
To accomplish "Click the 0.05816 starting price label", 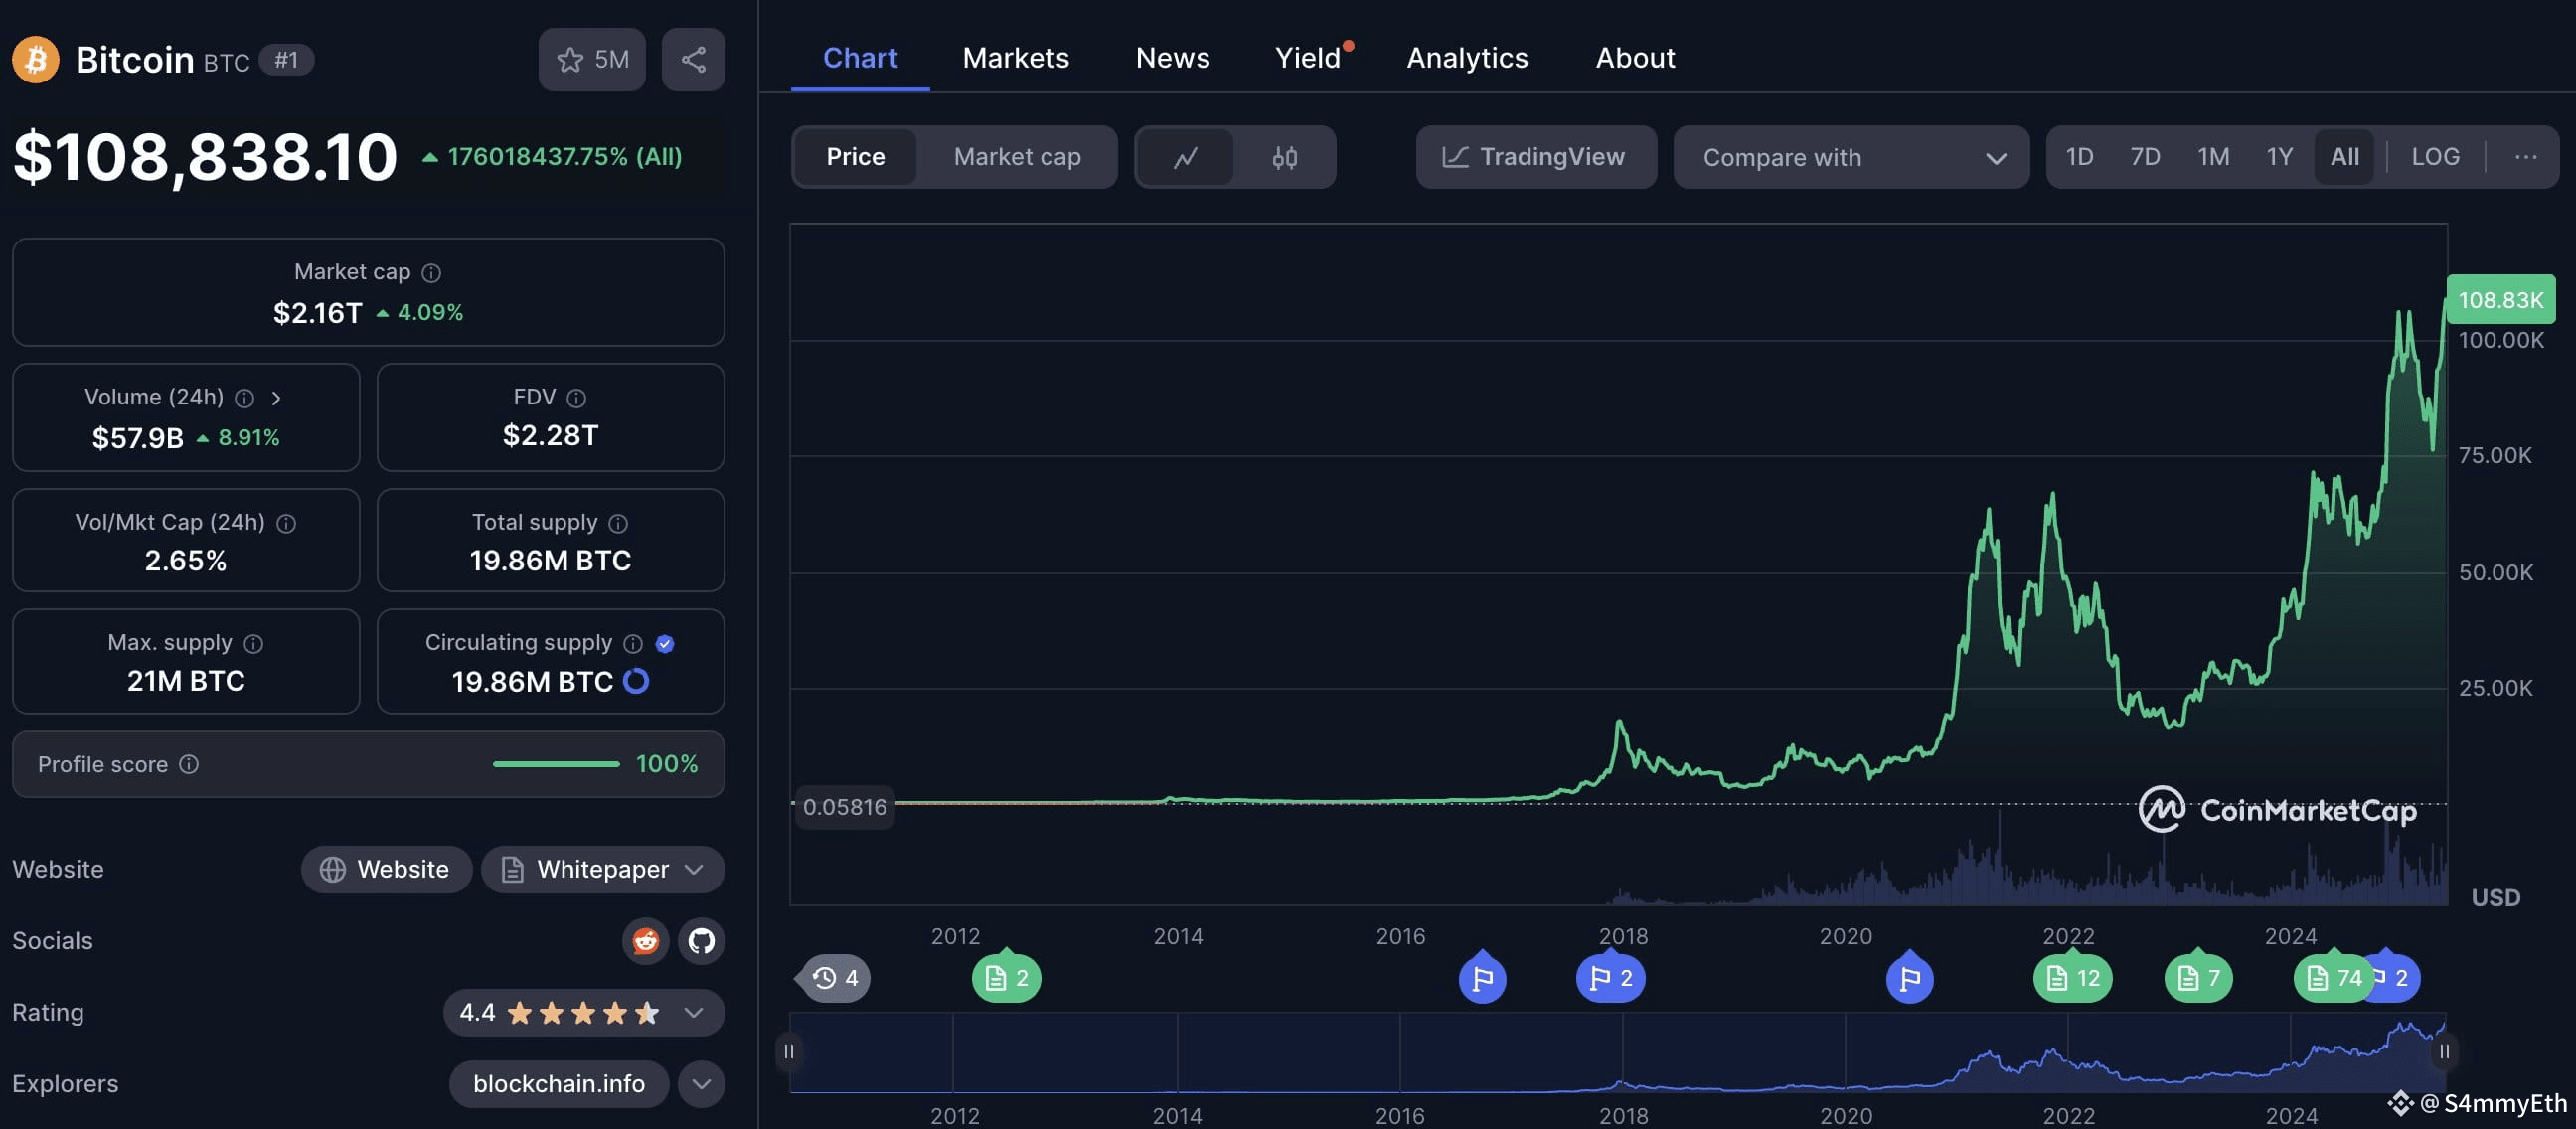I will coord(844,807).
